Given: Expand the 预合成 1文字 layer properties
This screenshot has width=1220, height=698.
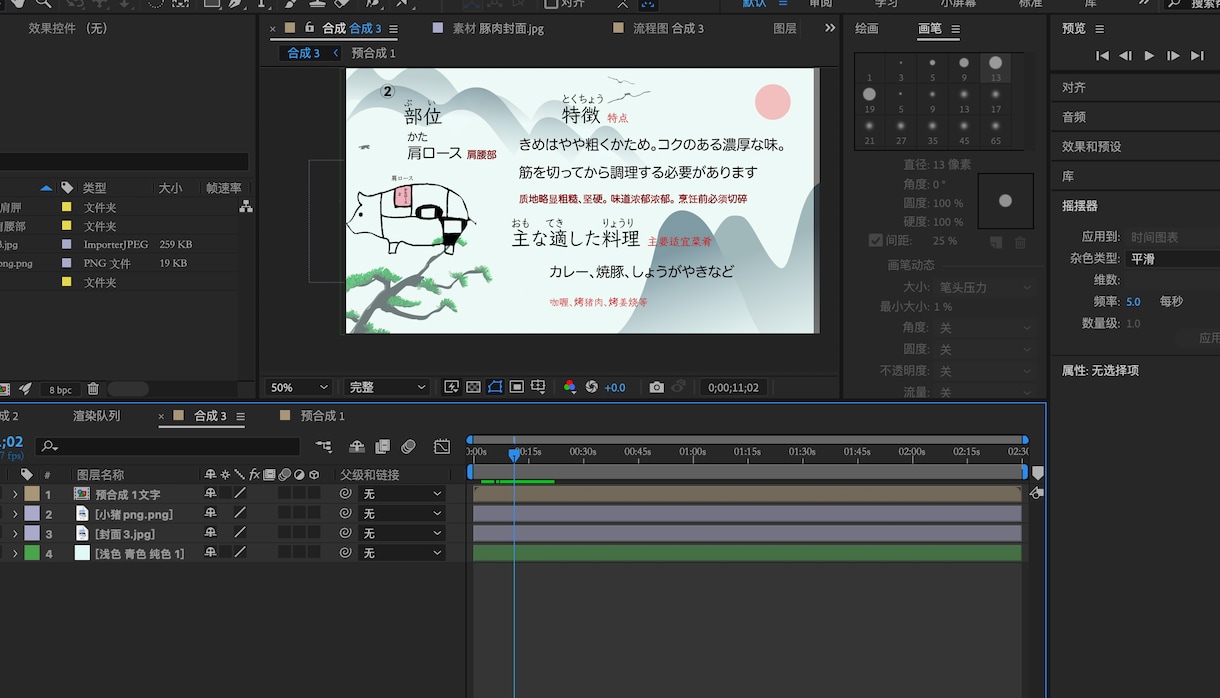Looking at the screenshot, I should tap(15, 494).
